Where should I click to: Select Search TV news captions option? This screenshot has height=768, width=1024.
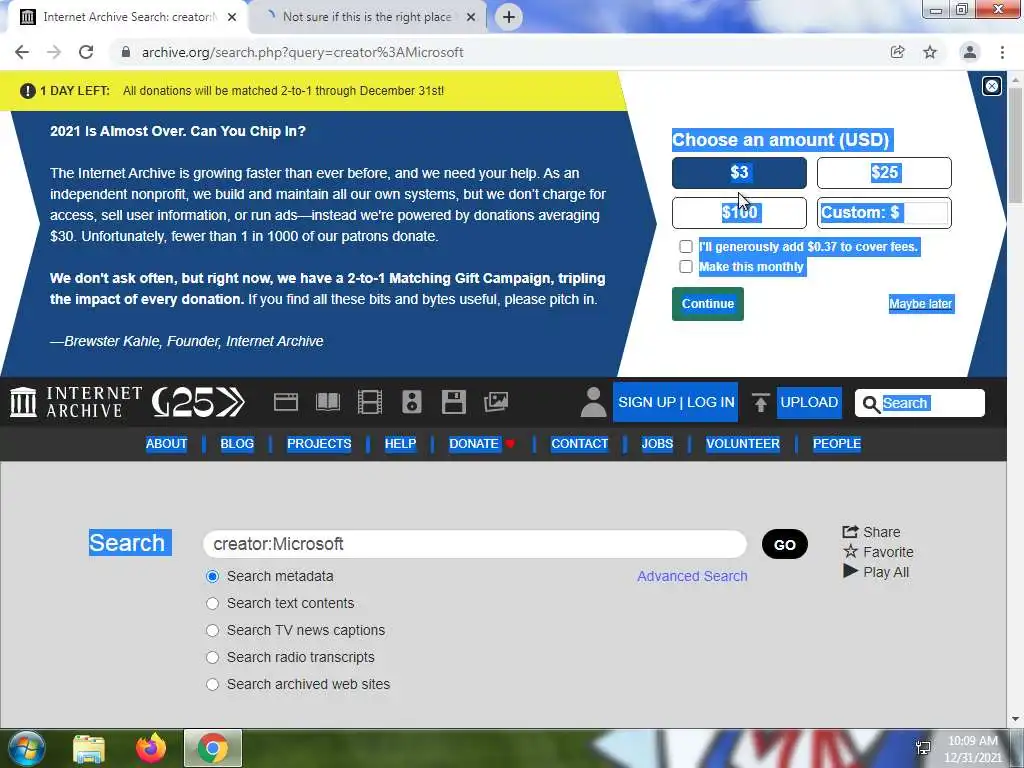212,630
